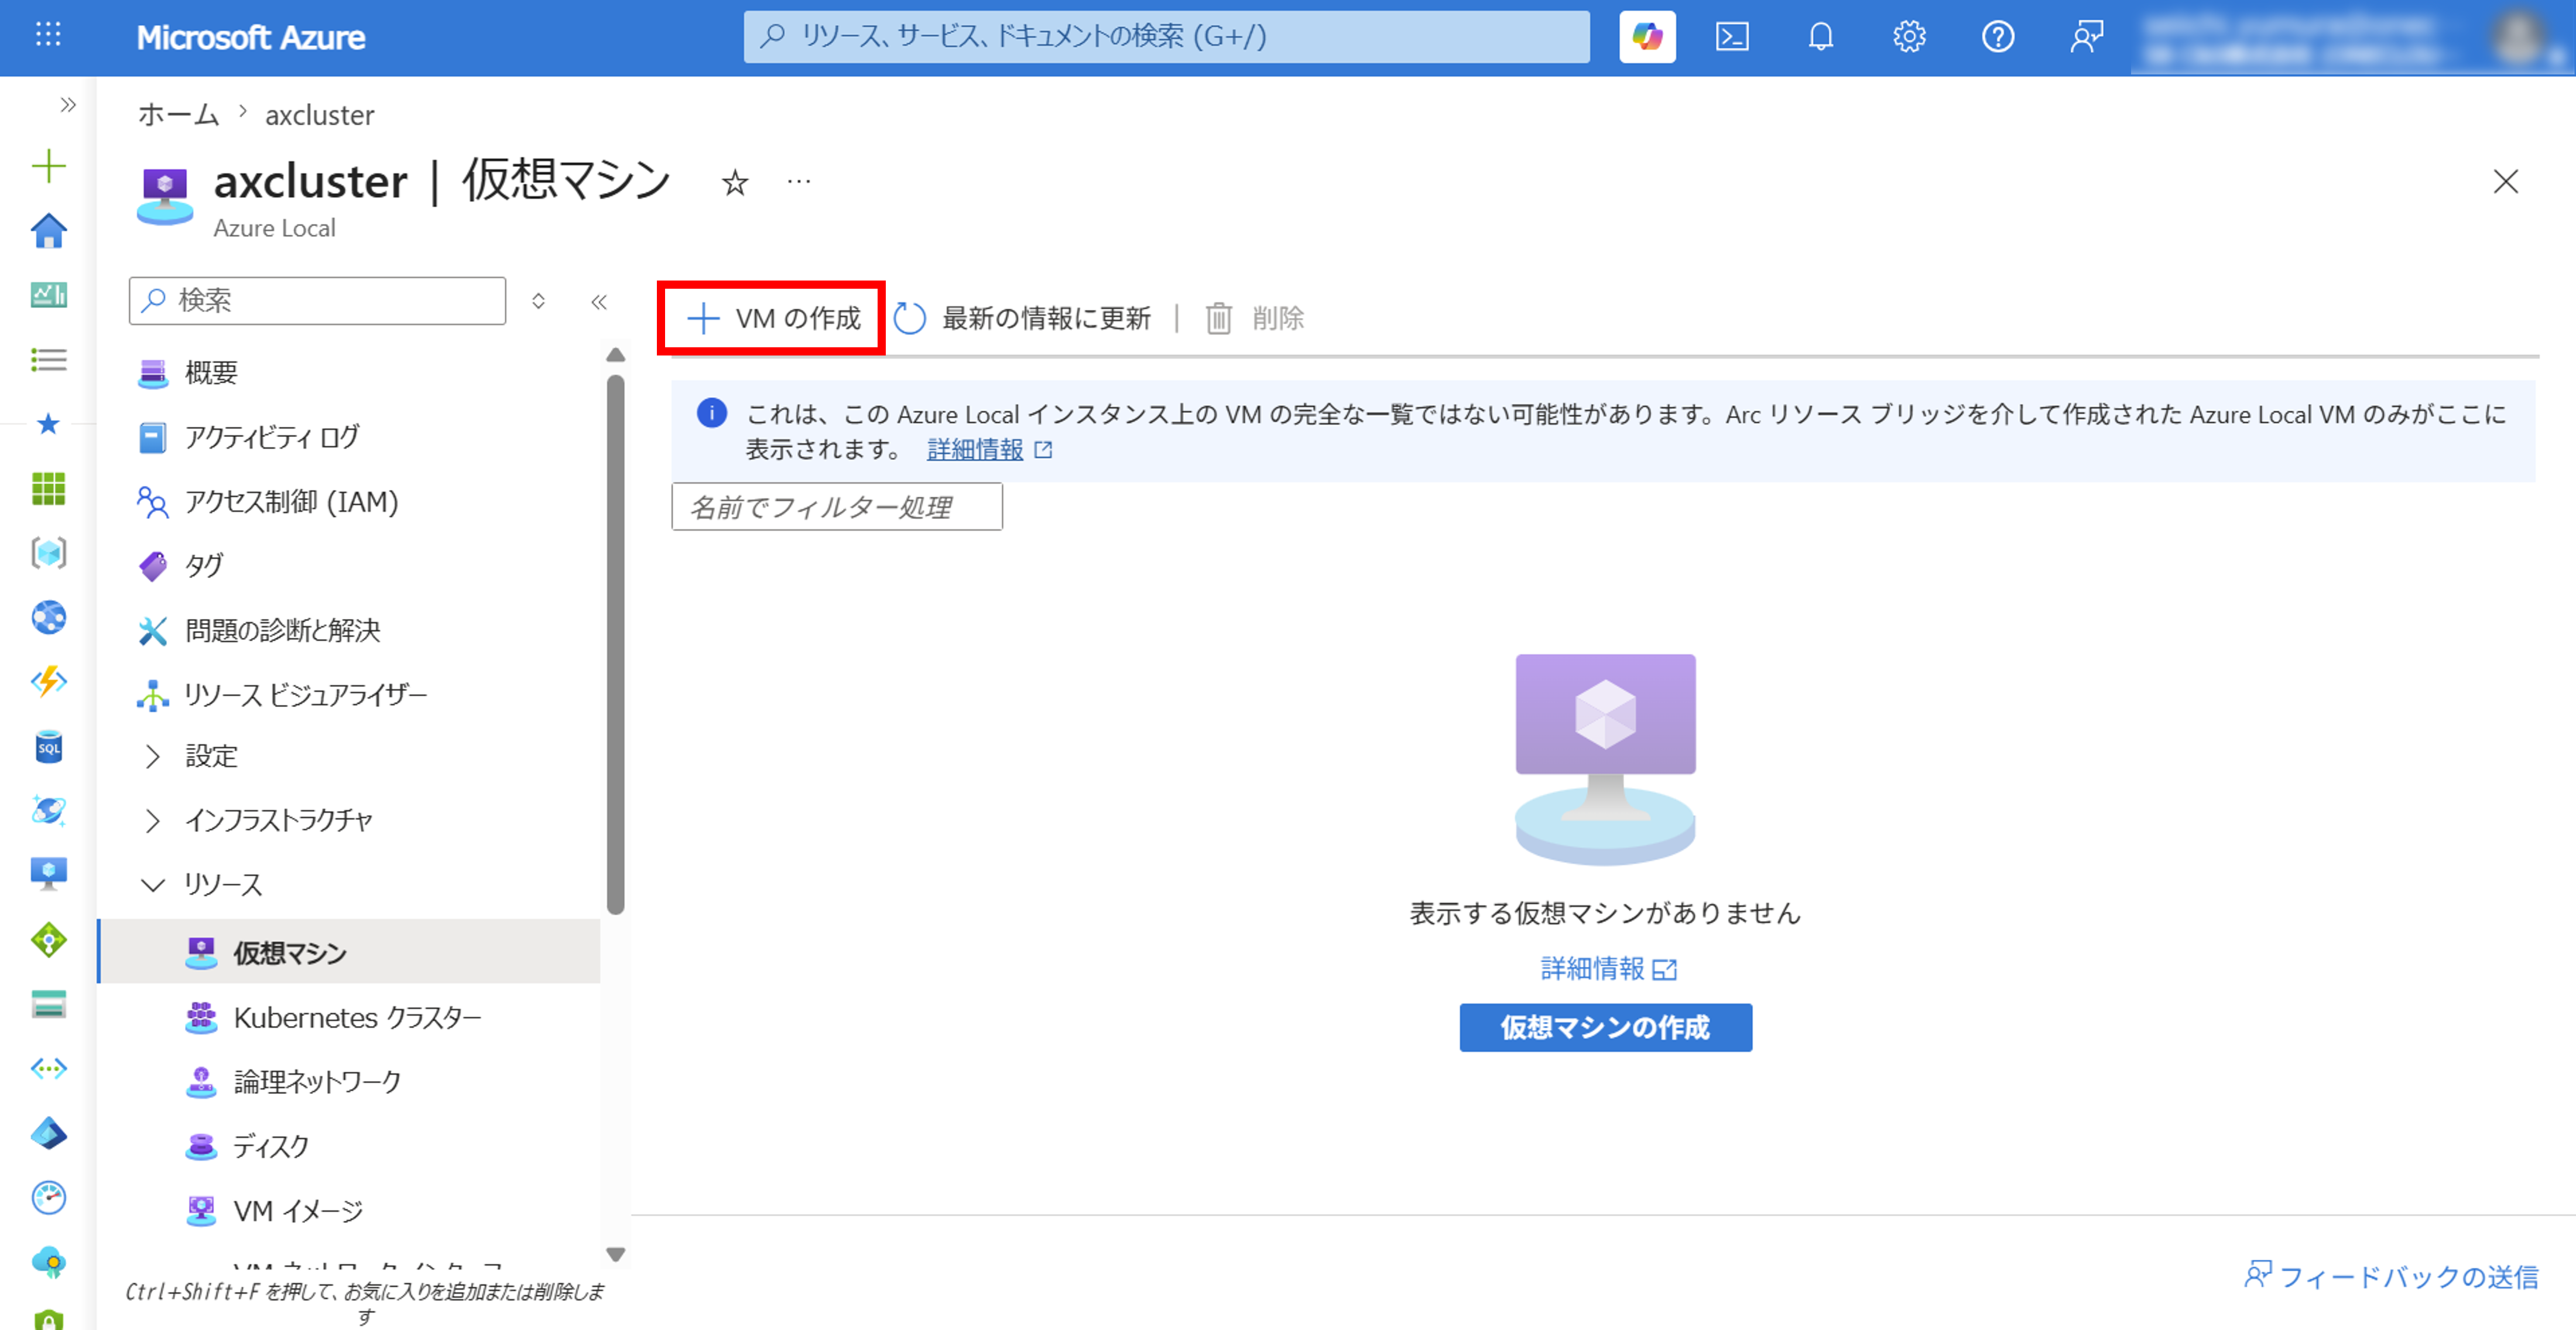
Task: Open Microsoft Entra ID icon in sidebar
Action: point(48,1133)
